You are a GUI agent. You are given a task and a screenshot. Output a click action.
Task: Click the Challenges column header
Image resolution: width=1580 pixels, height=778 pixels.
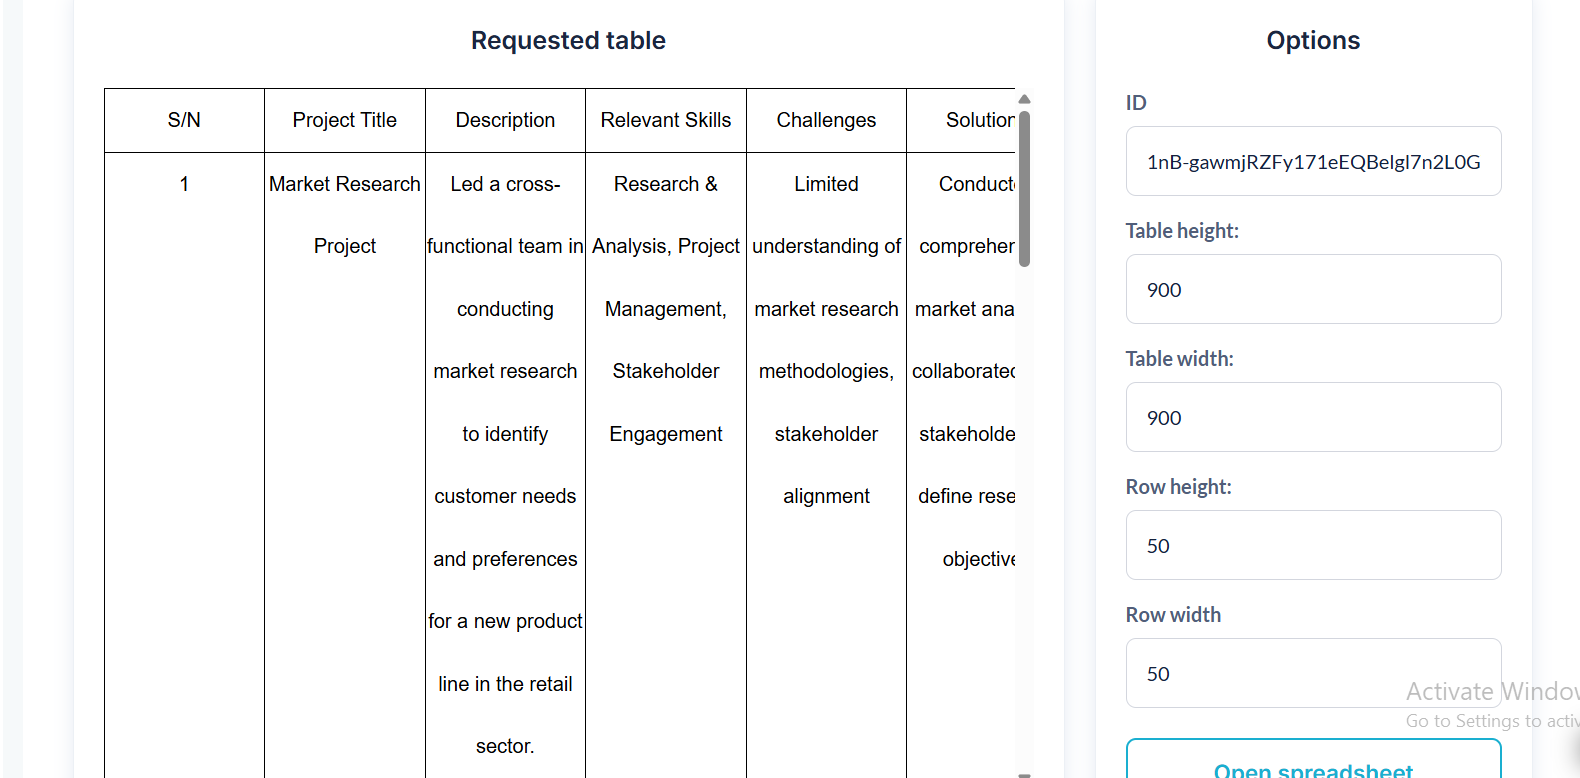(826, 121)
